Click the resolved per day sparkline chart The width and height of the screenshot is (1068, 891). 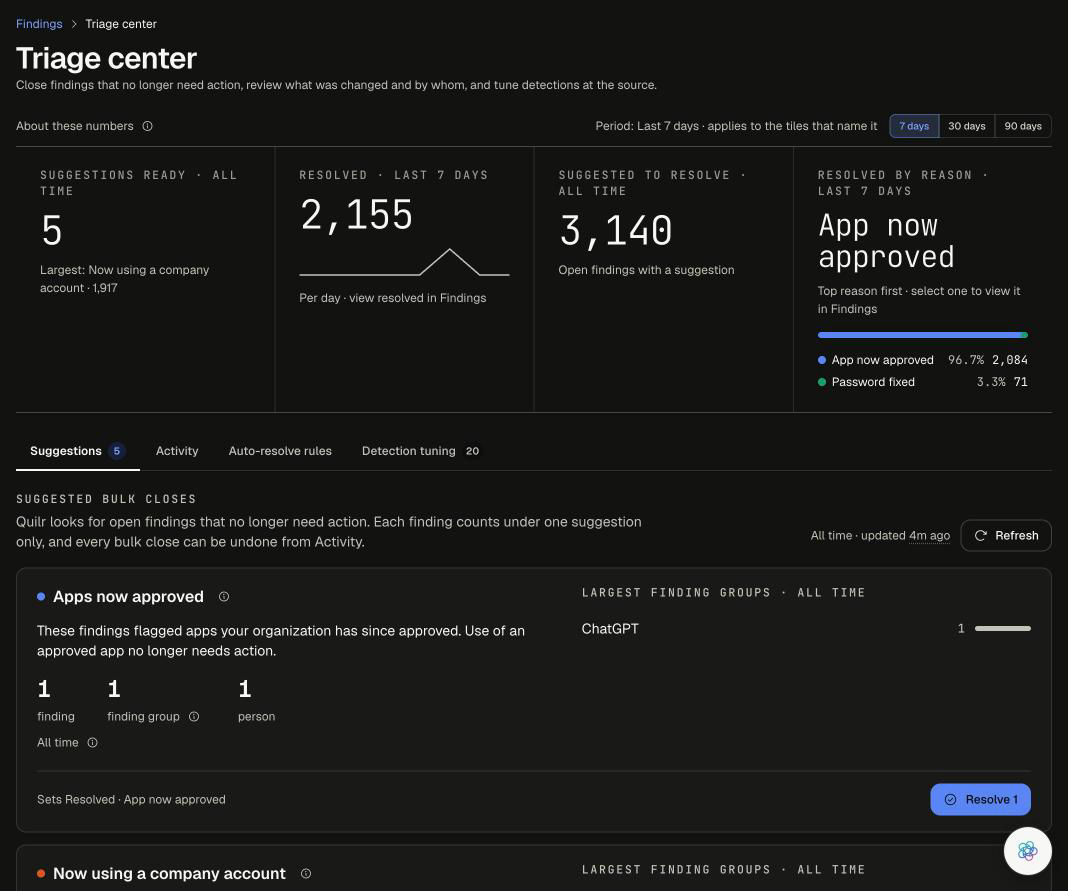click(404, 262)
